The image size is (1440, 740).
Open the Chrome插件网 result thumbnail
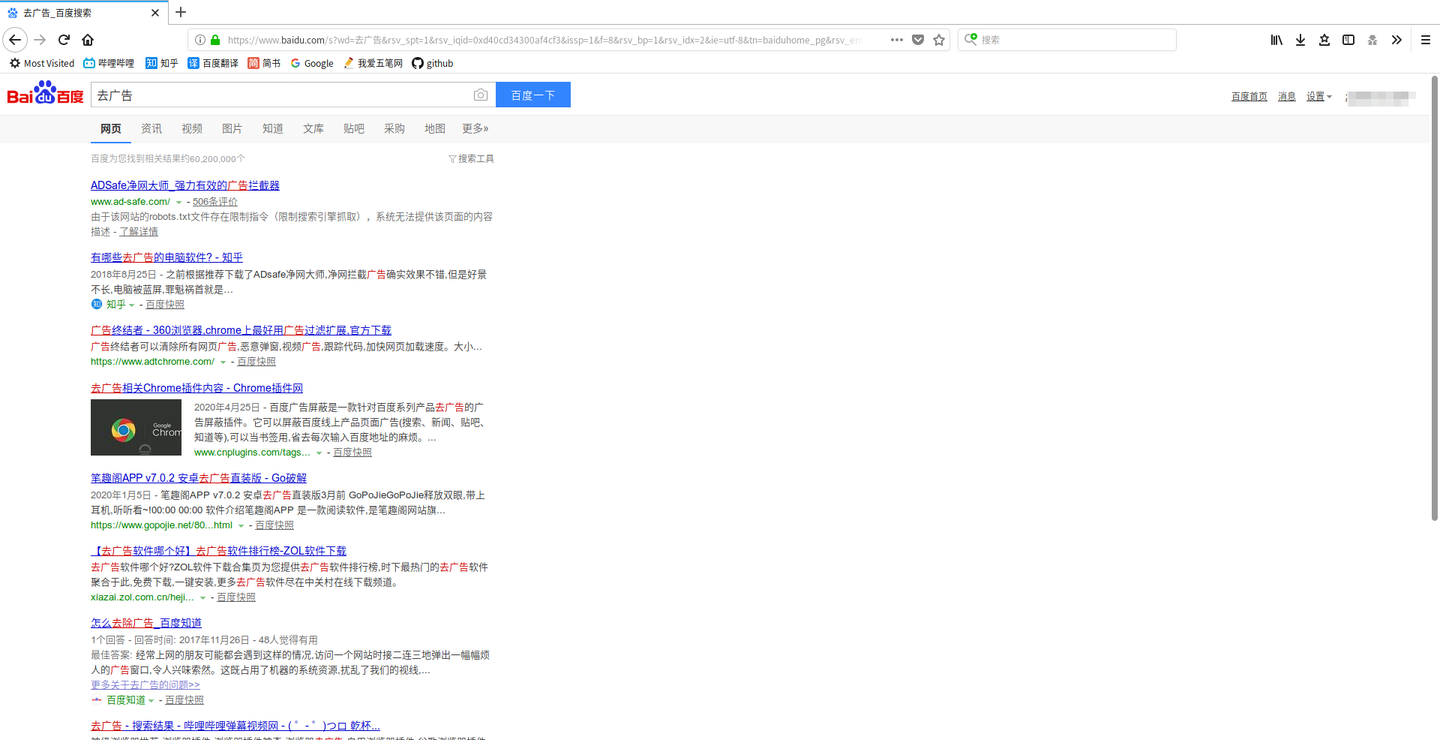(136, 428)
